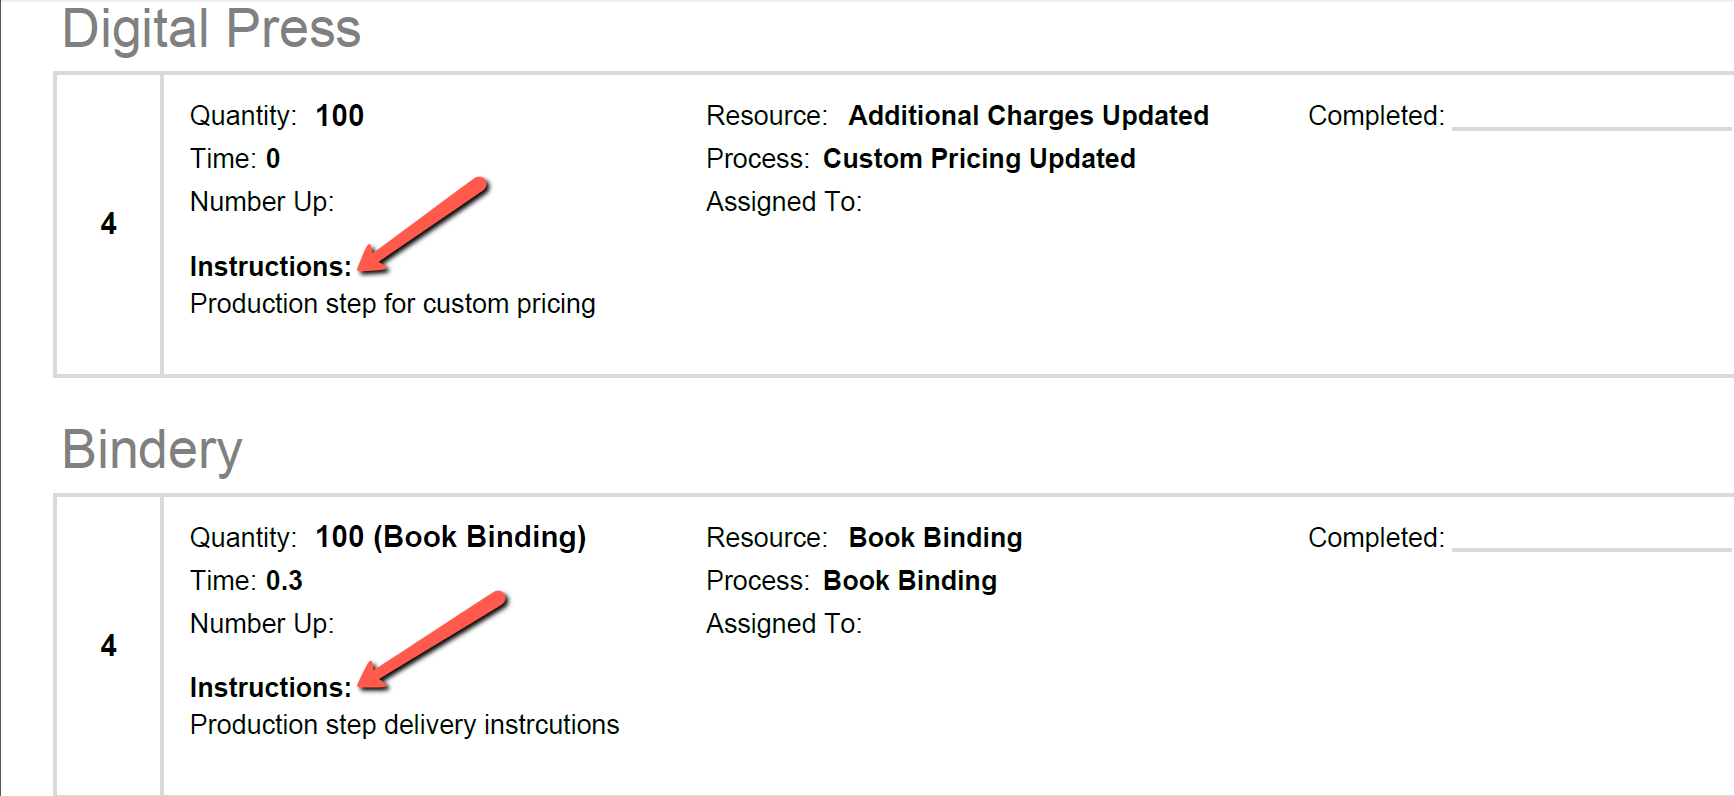Viewport: 1734px width, 796px height.
Task: Select the Instructions label in Bindery
Action: [x=271, y=688]
